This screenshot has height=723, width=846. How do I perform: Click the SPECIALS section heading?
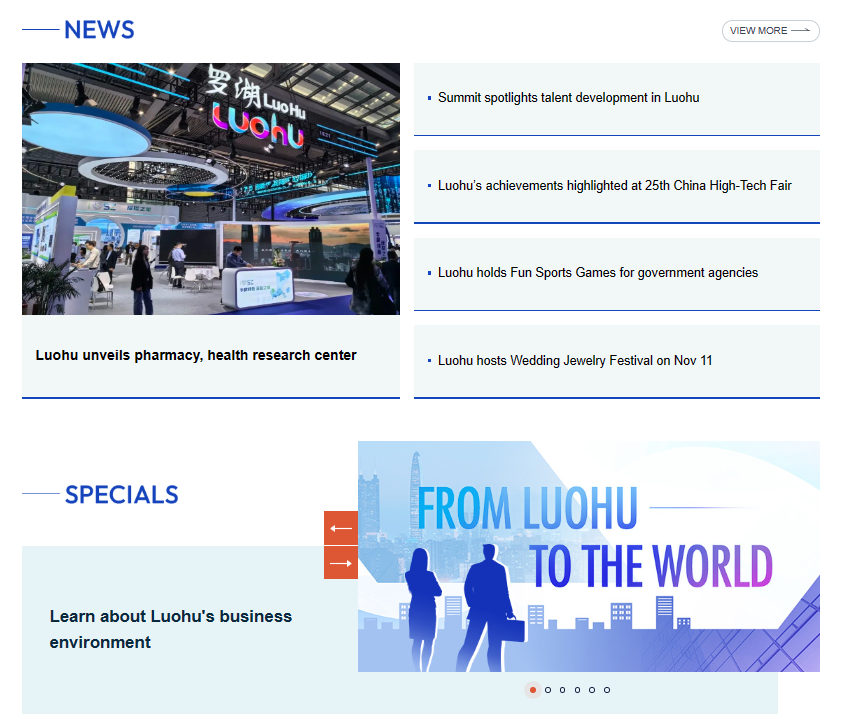[121, 494]
